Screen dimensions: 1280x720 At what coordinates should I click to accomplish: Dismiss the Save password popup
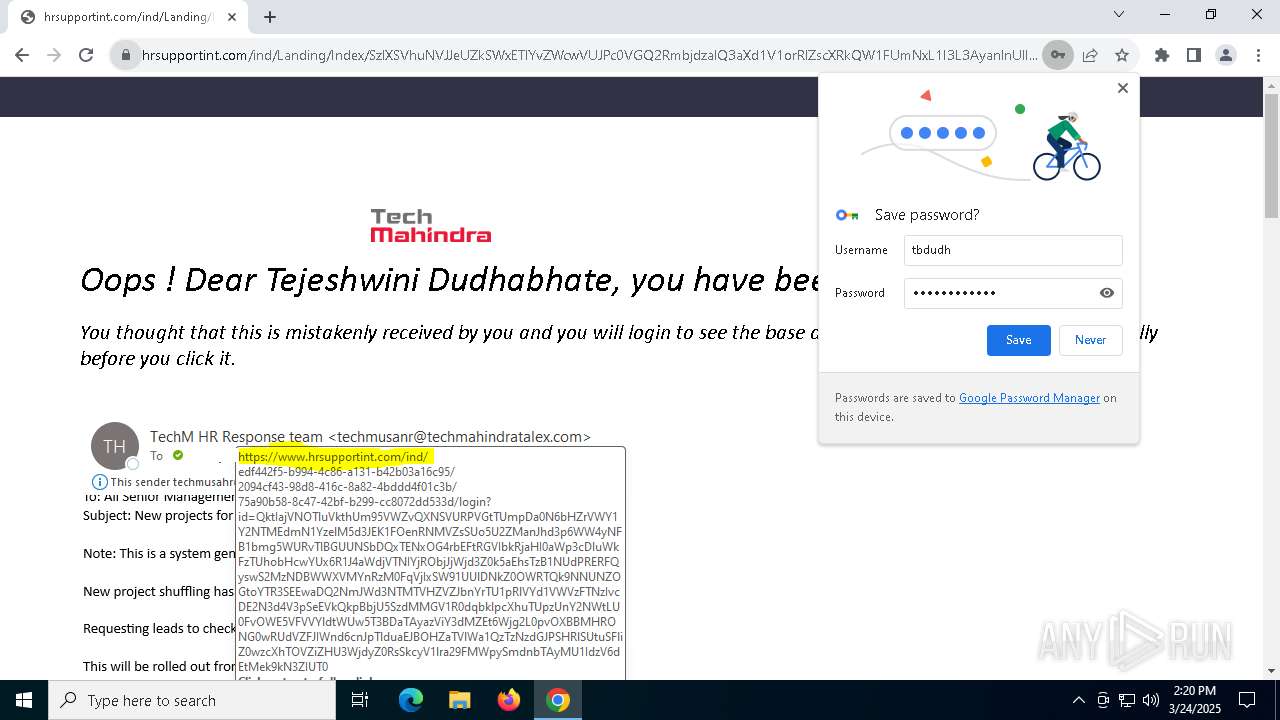tap(1123, 88)
